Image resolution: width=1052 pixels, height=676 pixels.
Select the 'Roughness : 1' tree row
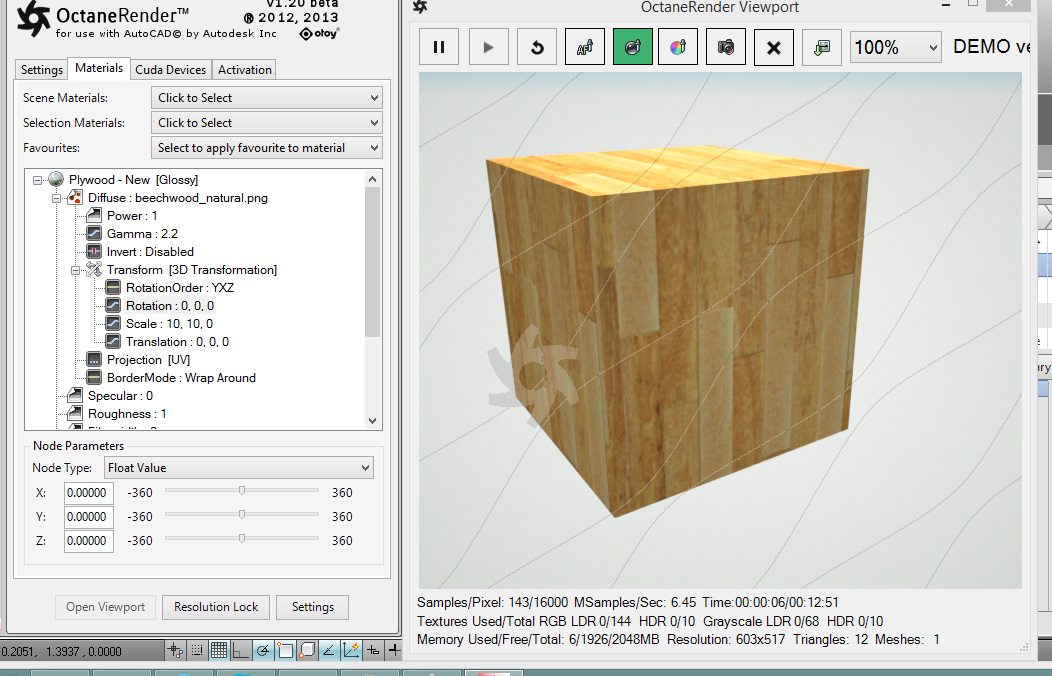click(x=127, y=414)
